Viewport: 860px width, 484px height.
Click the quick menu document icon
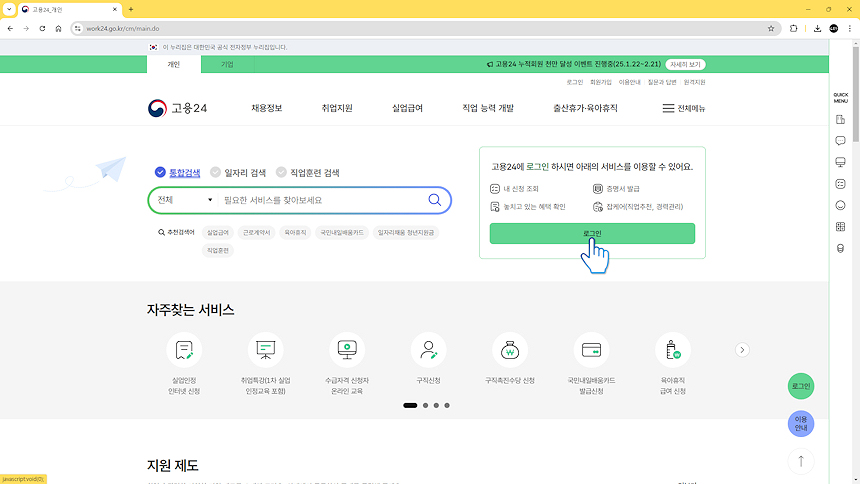pos(840,119)
